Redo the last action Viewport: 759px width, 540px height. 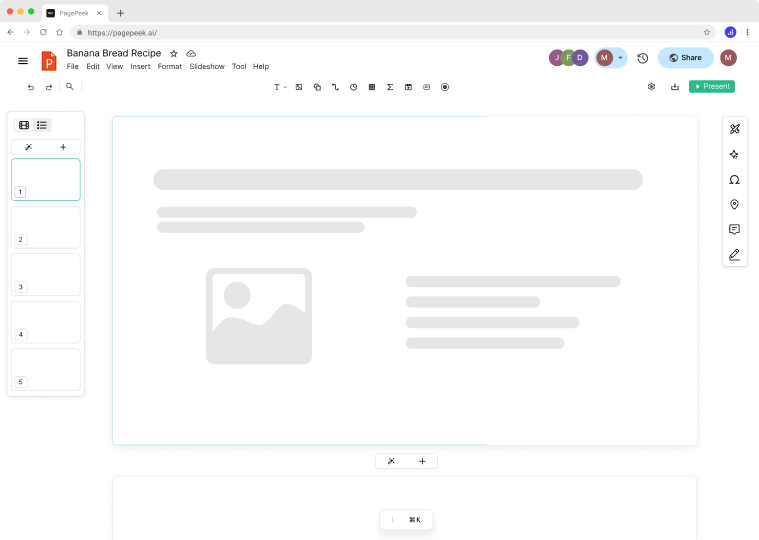(49, 87)
